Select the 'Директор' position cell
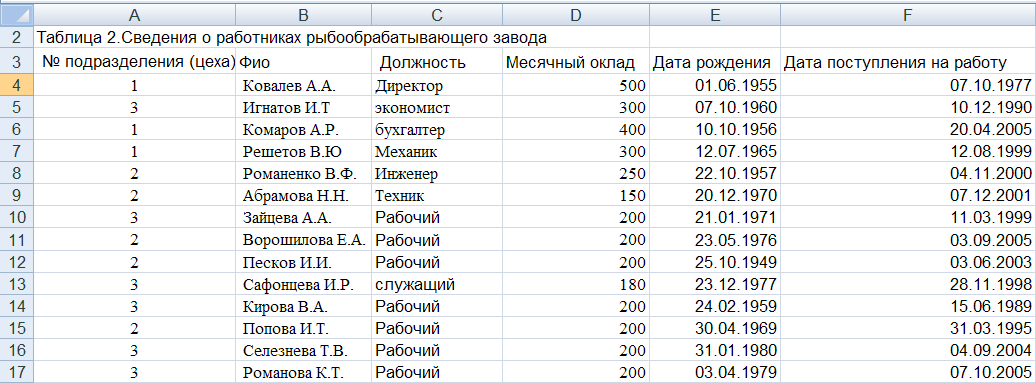 point(437,85)
